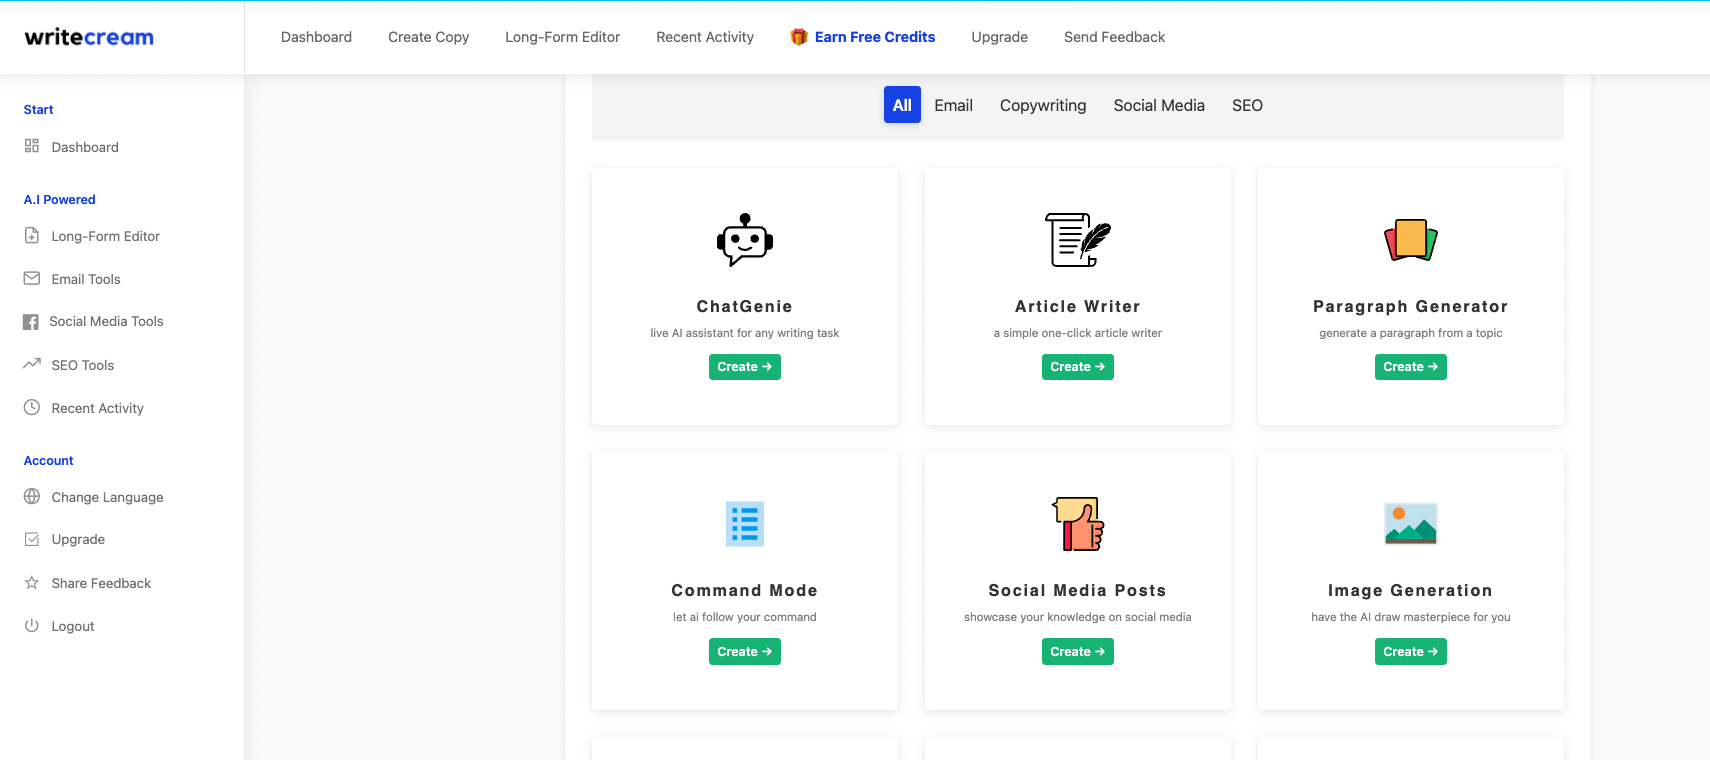The image size is (1710, 760).
Task: Click the ChatGenie robot icon
Action: click(x=744, y=240)
